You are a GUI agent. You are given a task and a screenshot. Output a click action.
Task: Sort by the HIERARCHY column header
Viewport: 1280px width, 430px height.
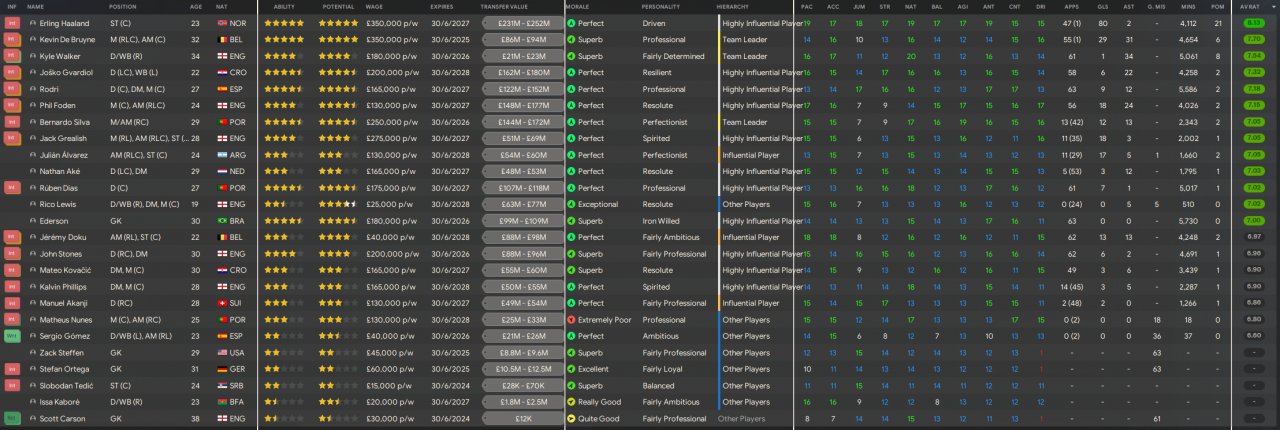733,6
